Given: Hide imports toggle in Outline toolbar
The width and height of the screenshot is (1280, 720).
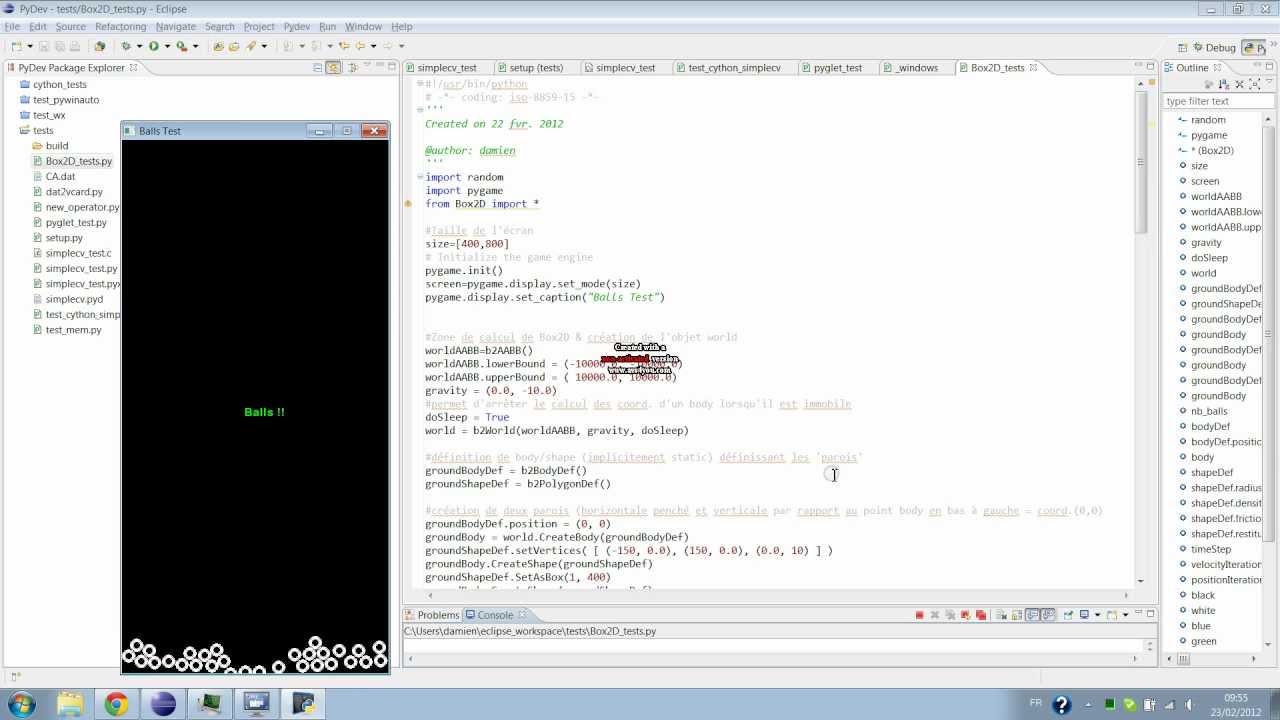Looking at the screenshot, I should coord(1209,84).
